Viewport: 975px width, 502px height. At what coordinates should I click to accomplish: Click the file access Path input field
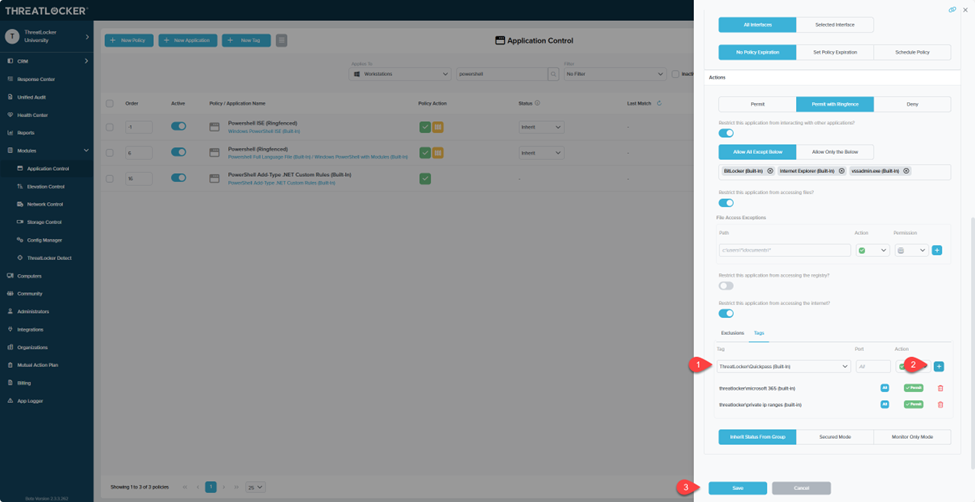coord(785,250)
